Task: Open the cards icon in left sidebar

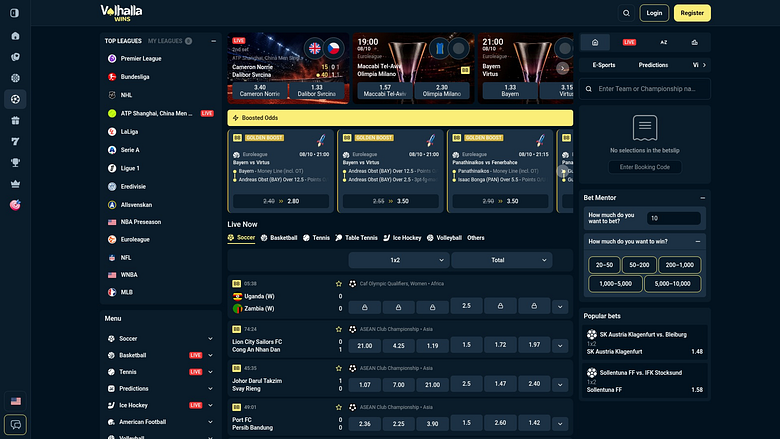Action: tap(15, 57)
